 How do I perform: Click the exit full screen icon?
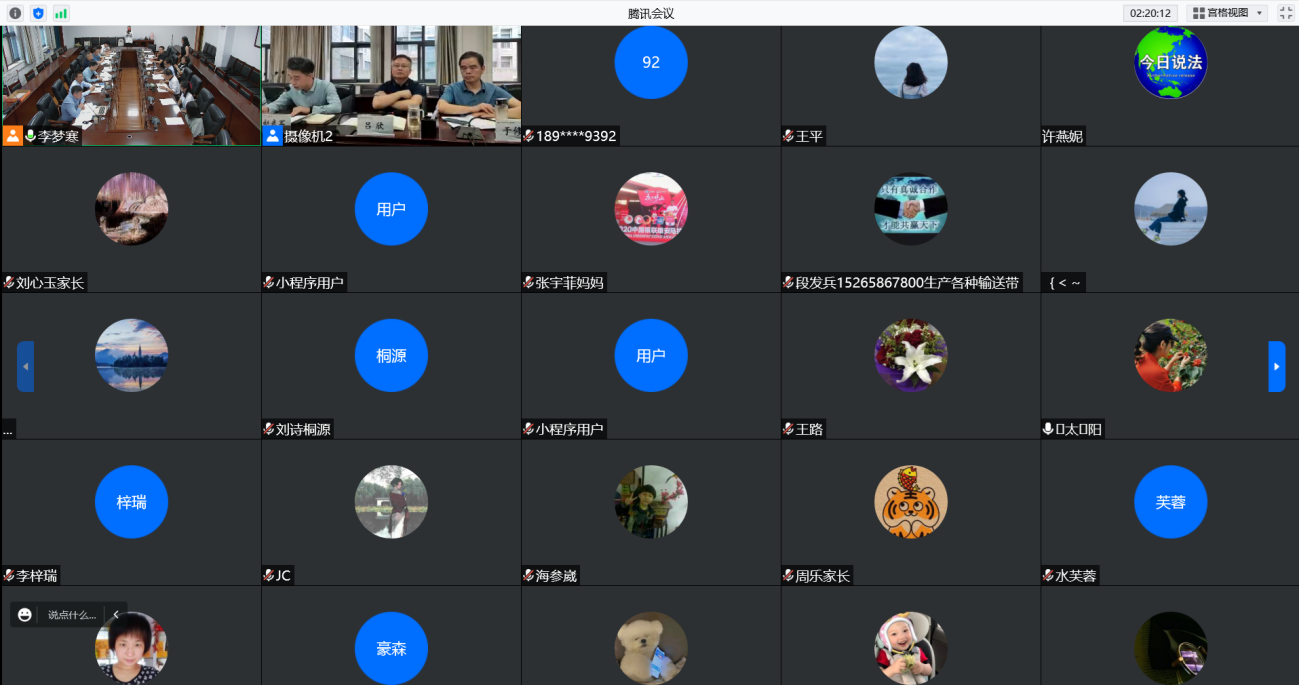pos(1286,13)
